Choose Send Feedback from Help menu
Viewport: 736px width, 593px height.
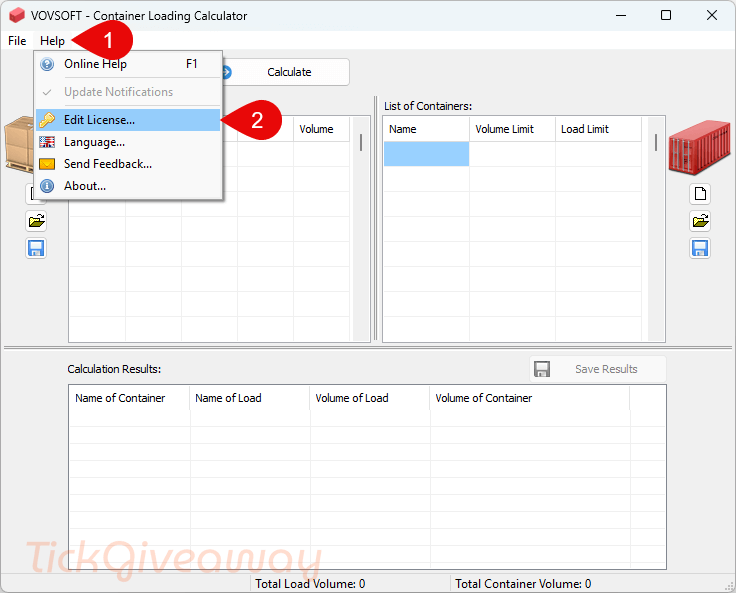click(128, 164)
